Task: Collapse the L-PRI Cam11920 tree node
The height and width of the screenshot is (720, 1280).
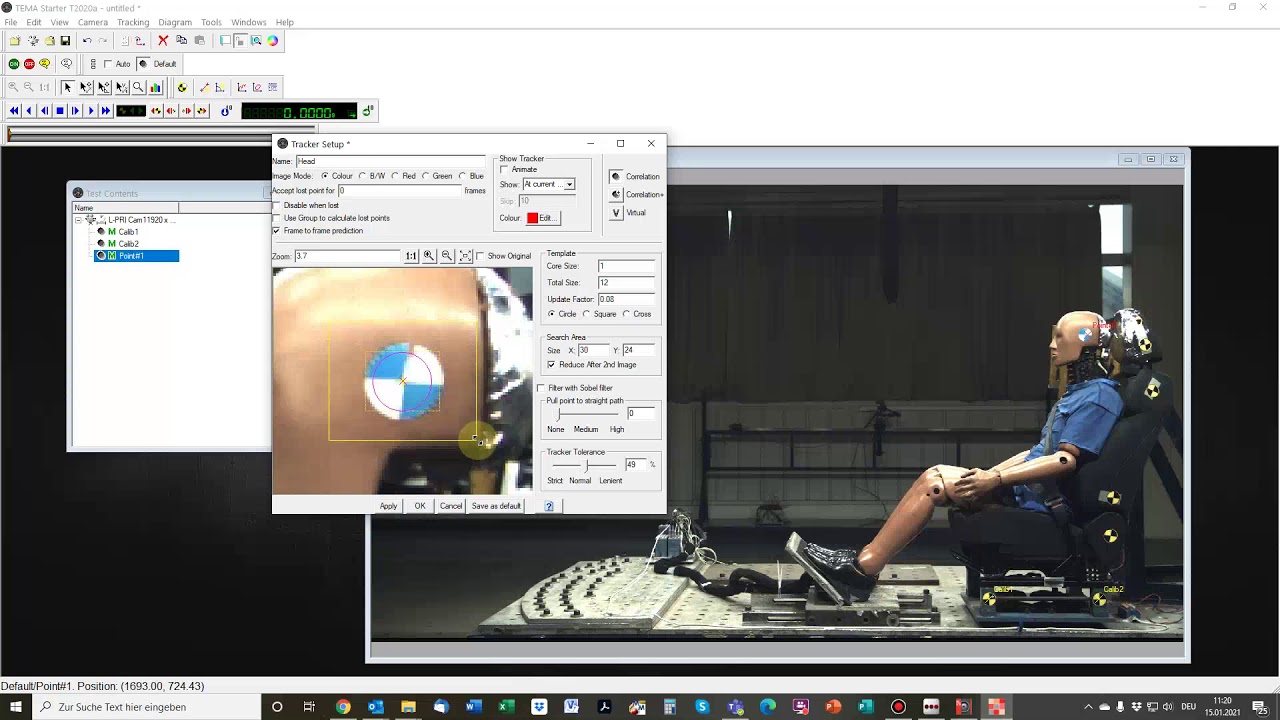Action: point(79,220)
